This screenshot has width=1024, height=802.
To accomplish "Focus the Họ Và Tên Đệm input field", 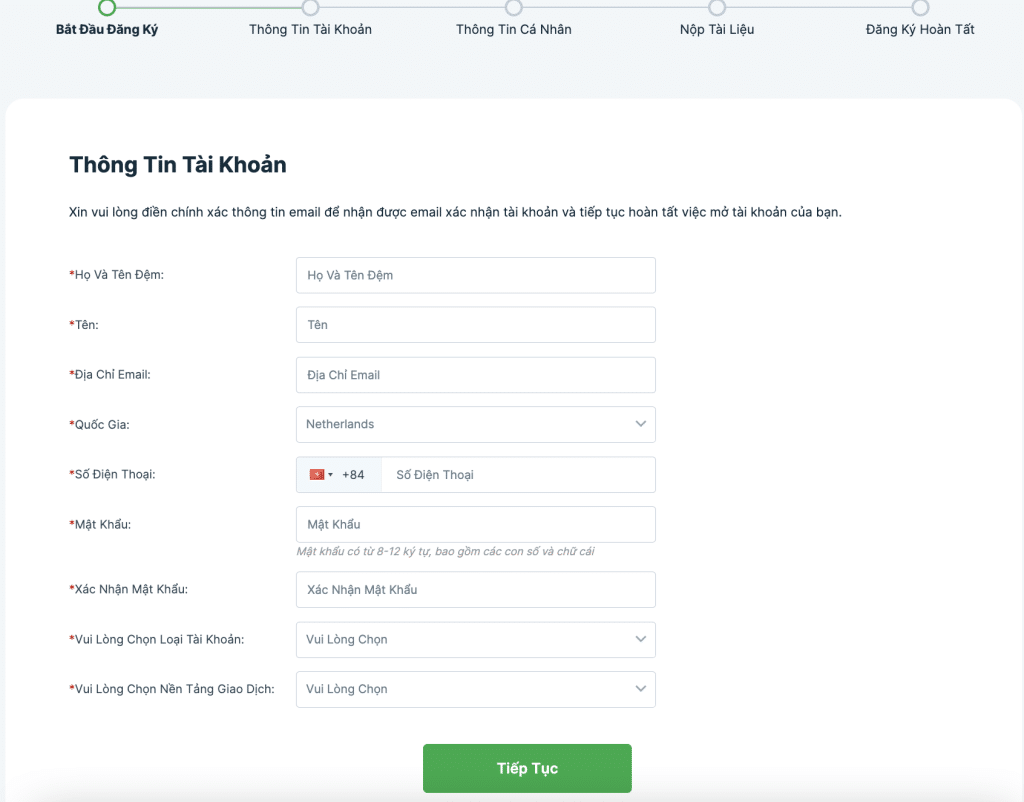I will coord(475,275).
